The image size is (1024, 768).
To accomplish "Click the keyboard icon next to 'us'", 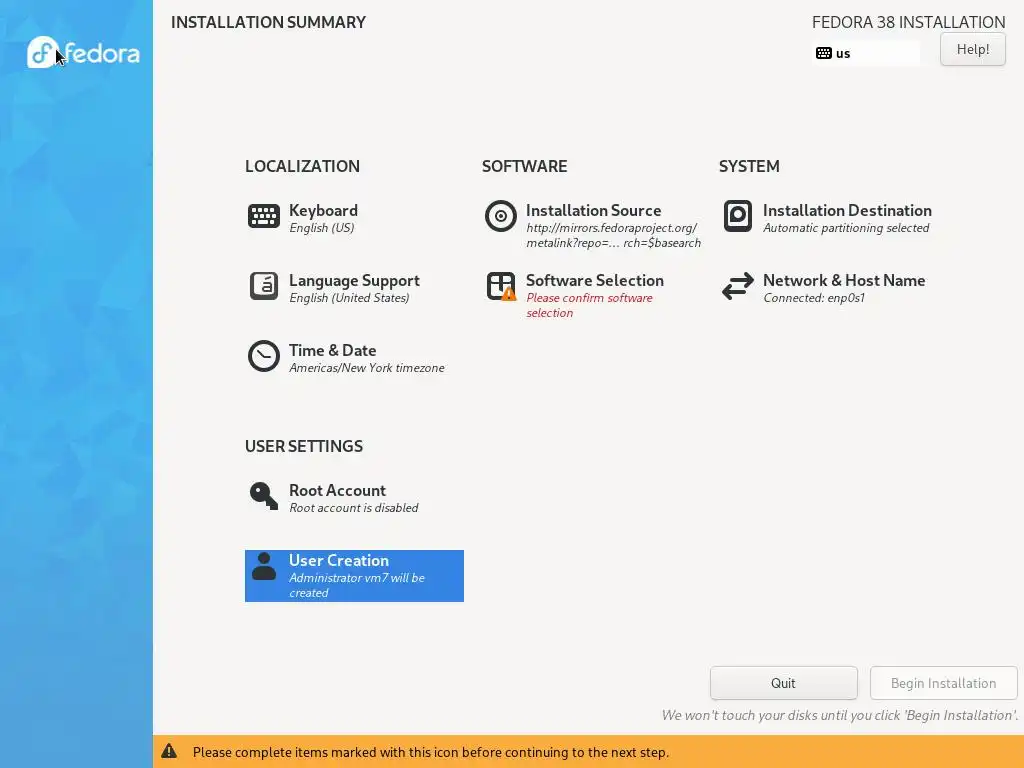I will 824,53.
